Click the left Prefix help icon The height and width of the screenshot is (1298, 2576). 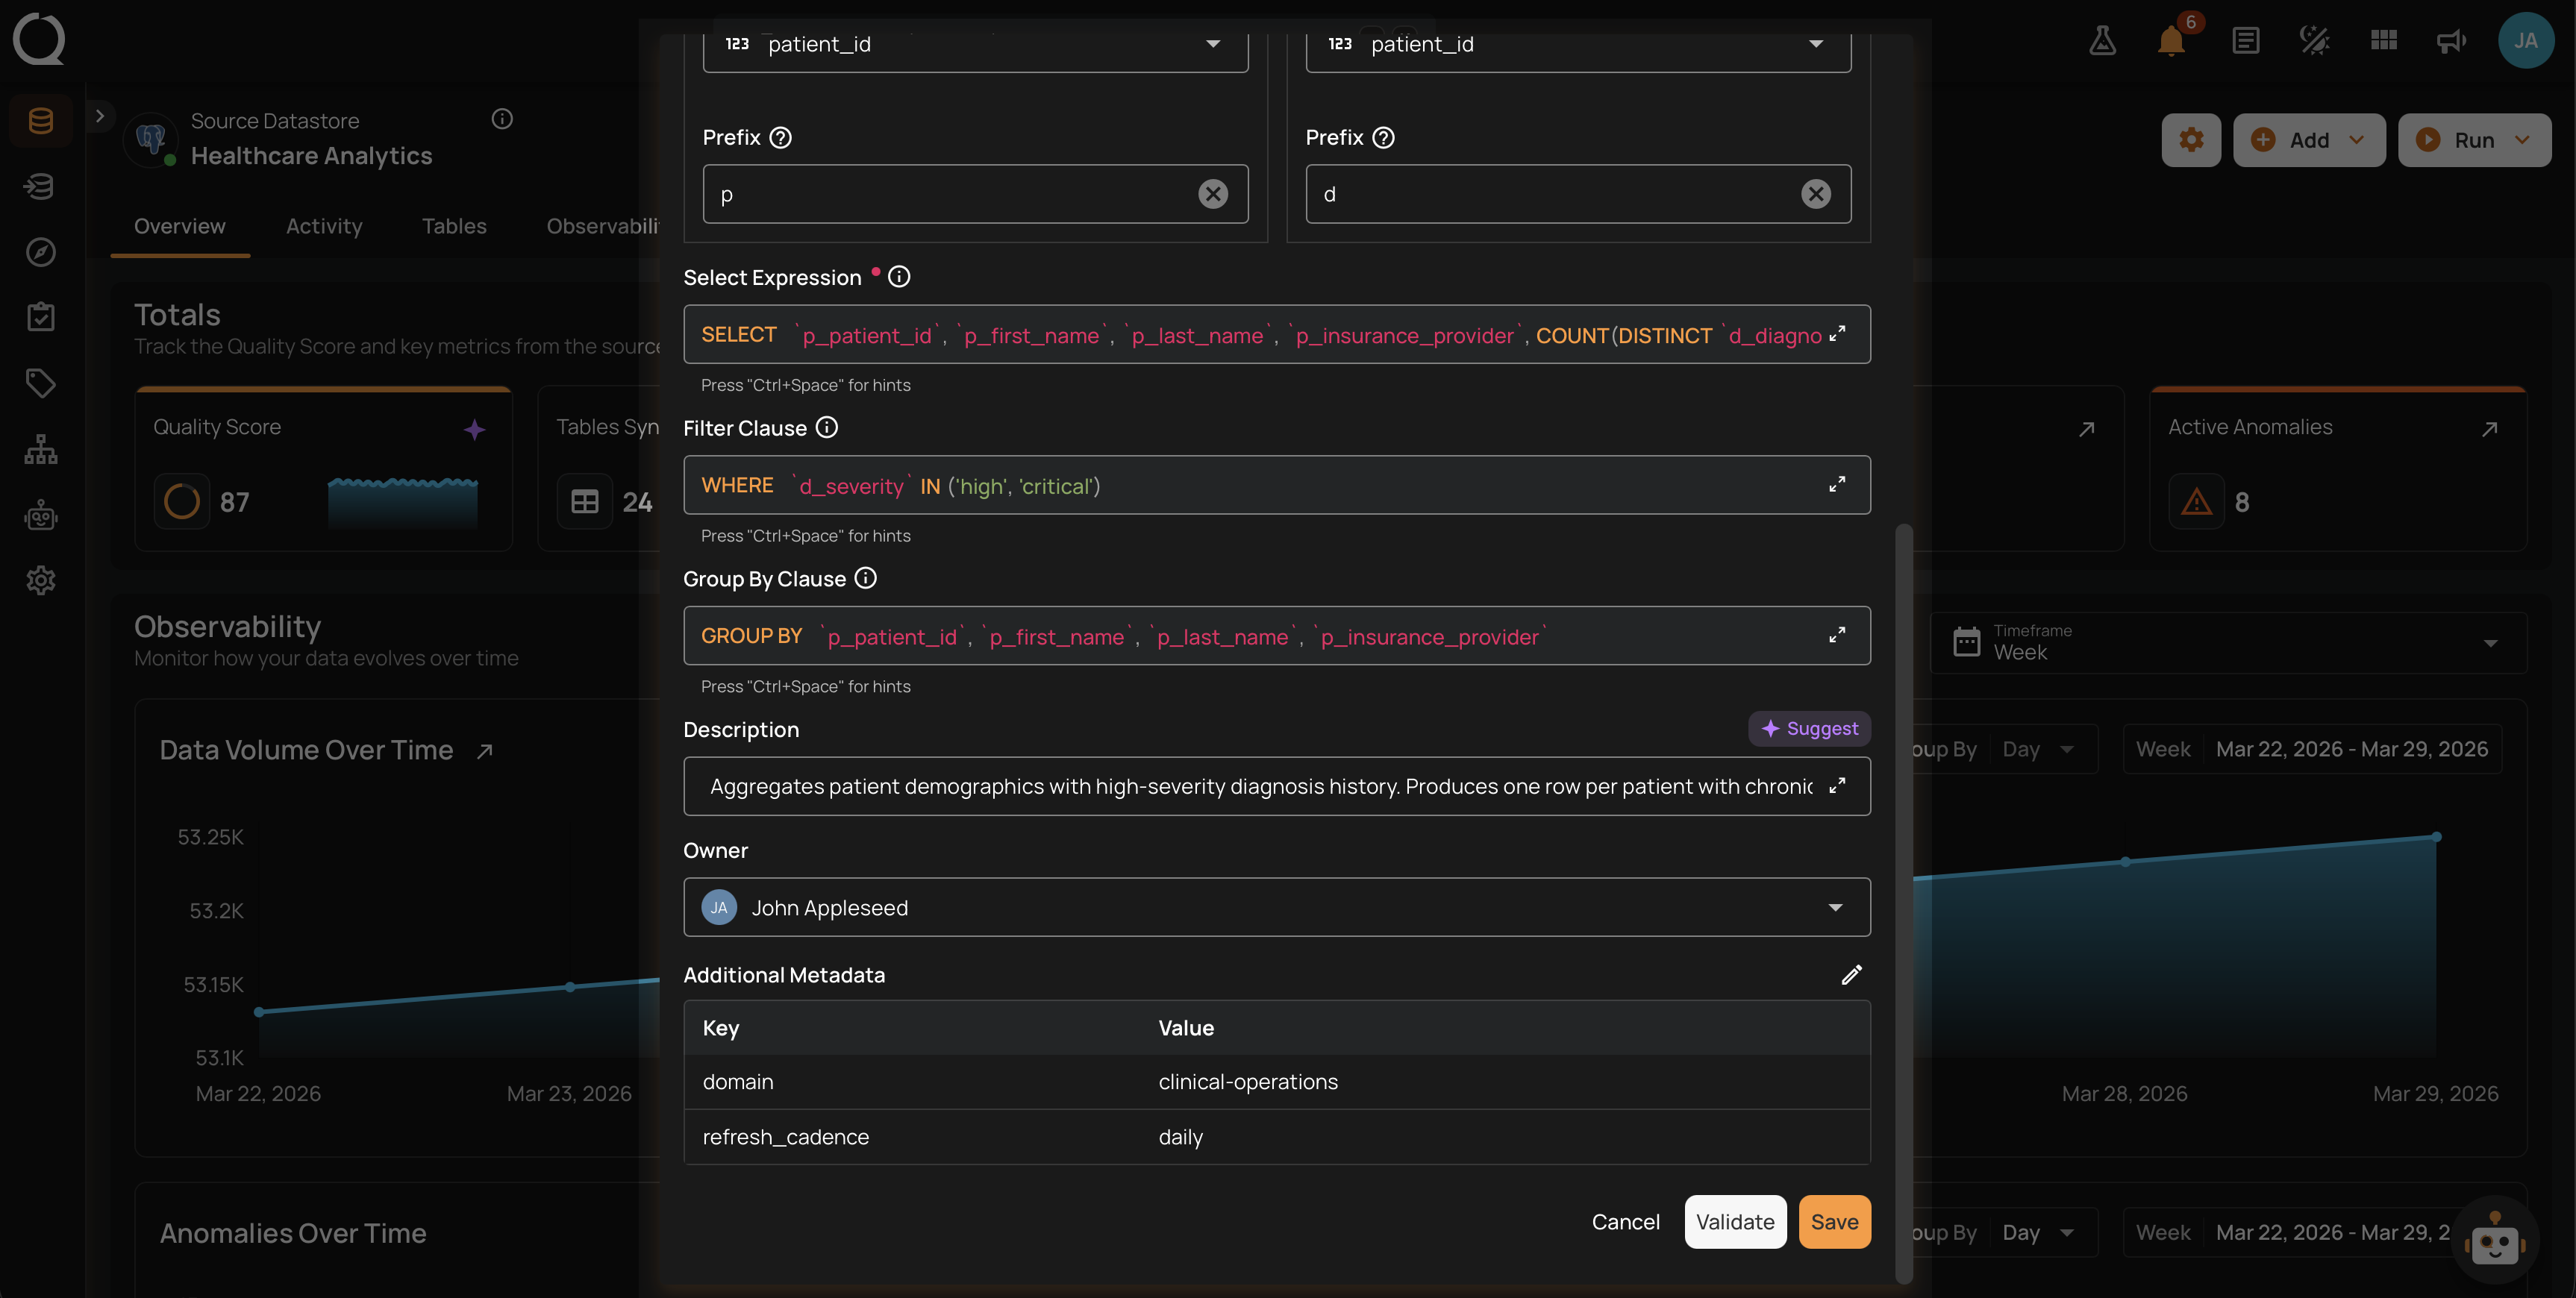click(x=781, y=138)
